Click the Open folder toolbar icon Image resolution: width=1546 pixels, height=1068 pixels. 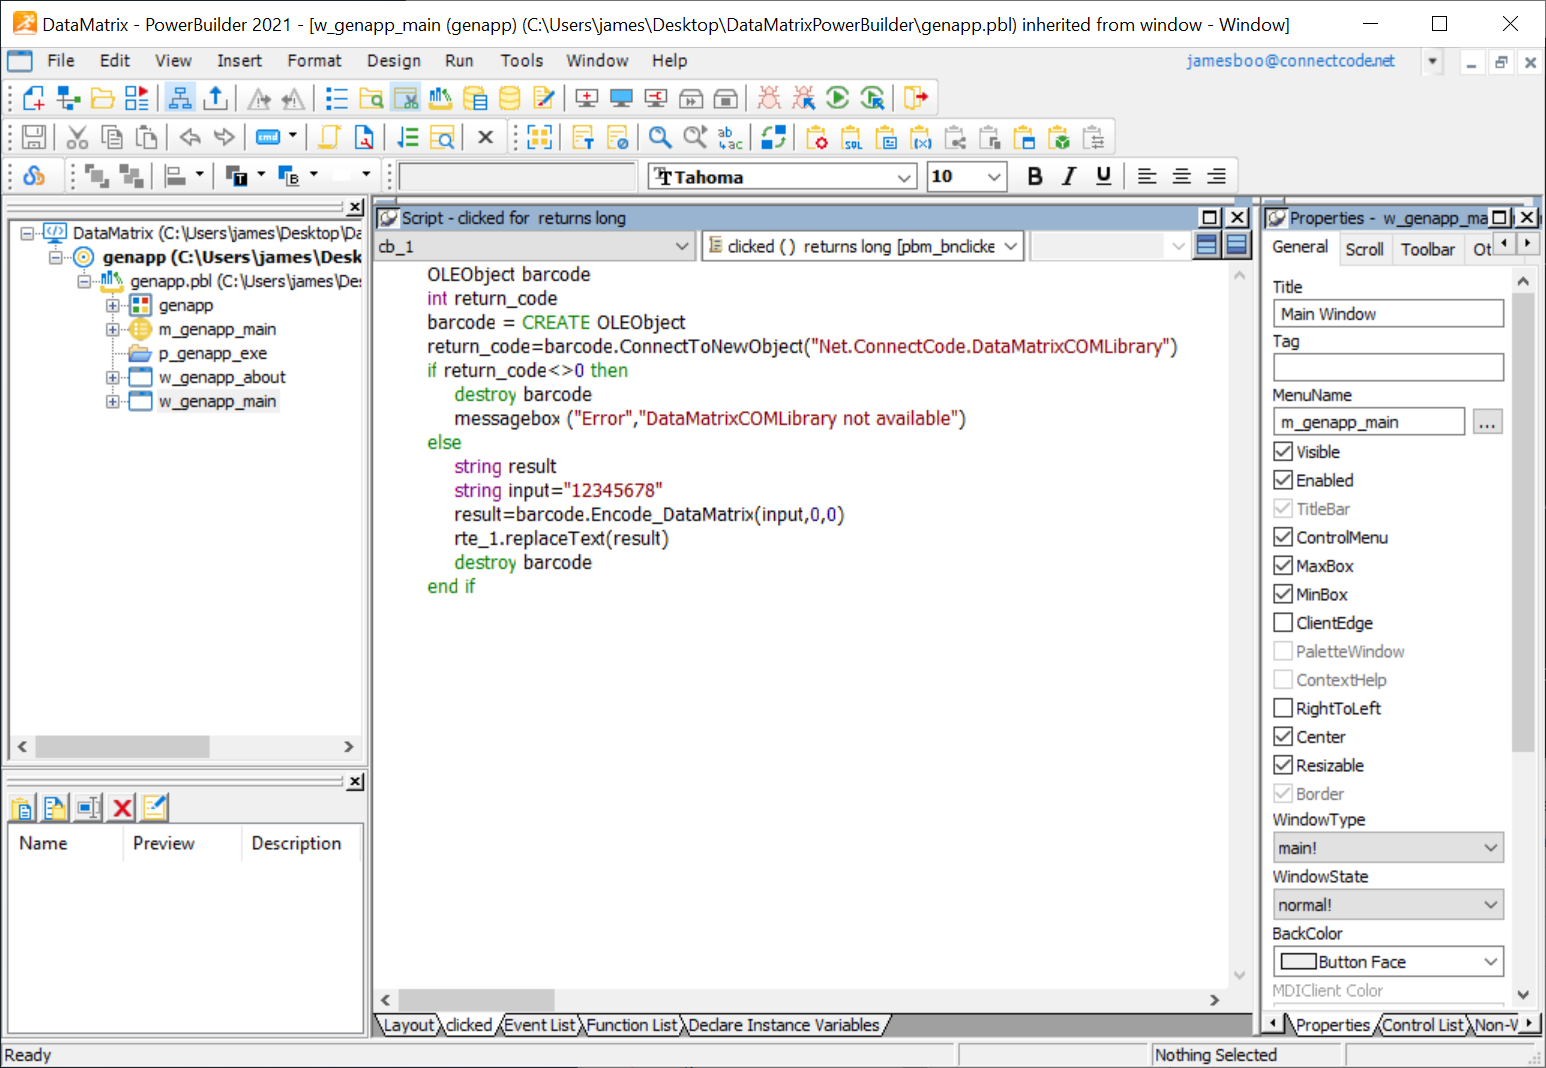[102, 98]
